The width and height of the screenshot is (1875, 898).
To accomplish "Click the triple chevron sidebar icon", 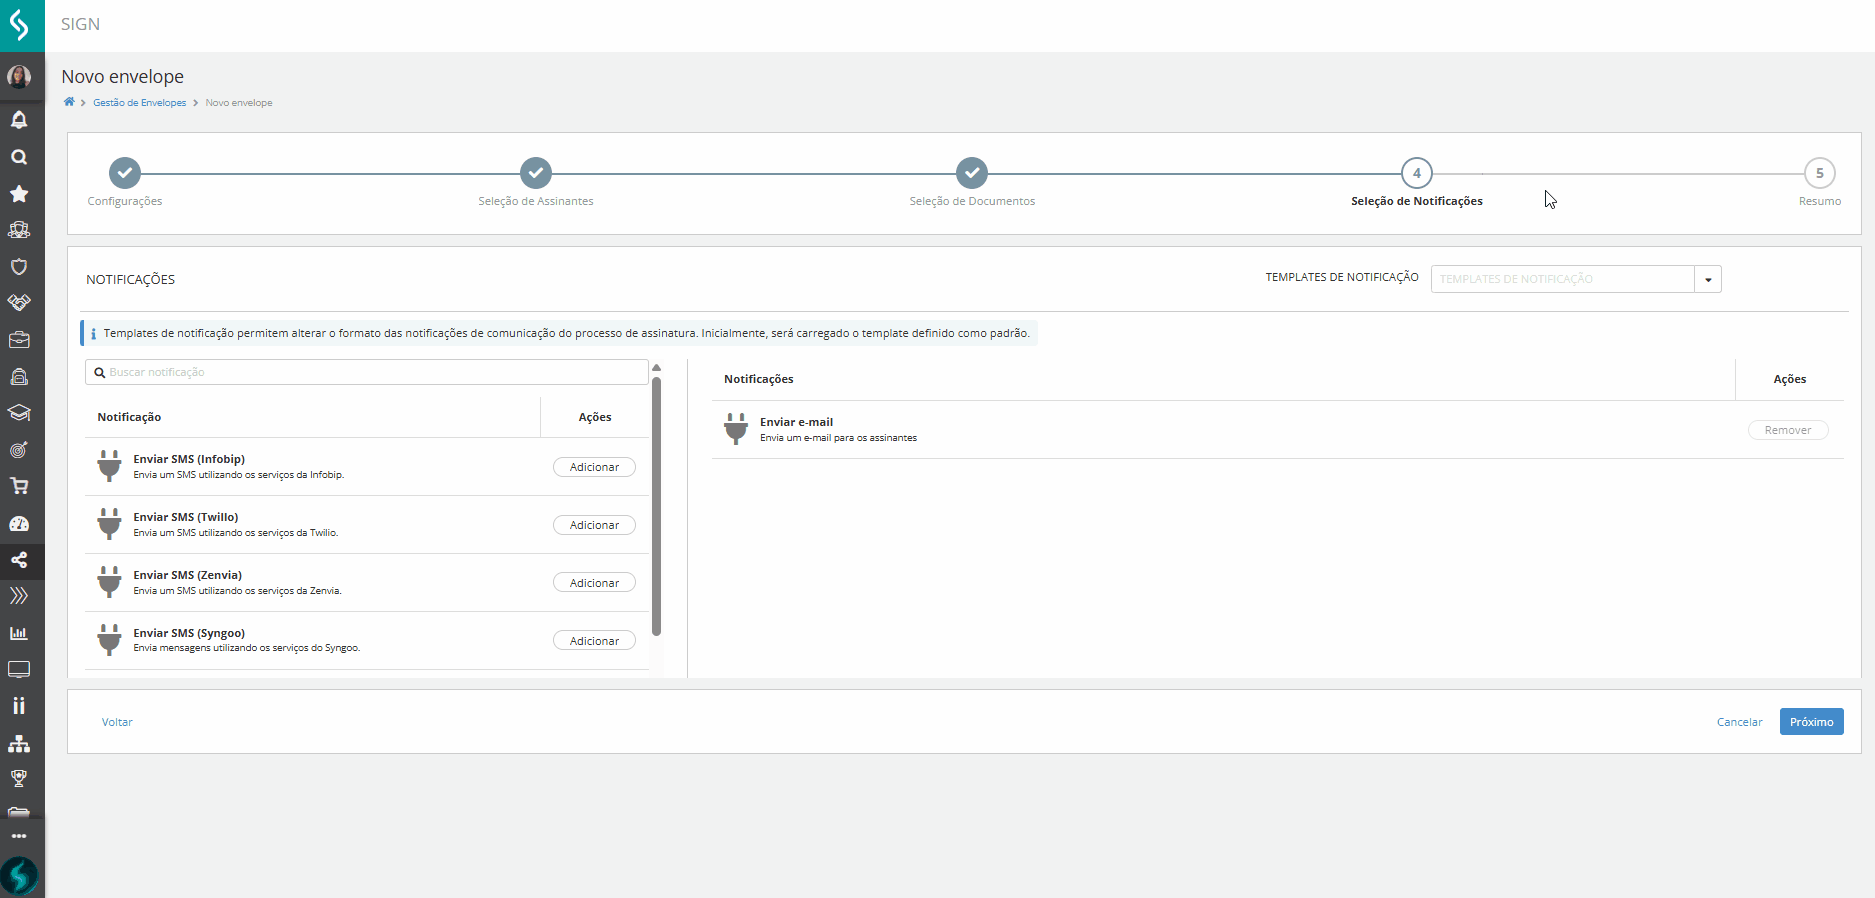I will (19, 596).
